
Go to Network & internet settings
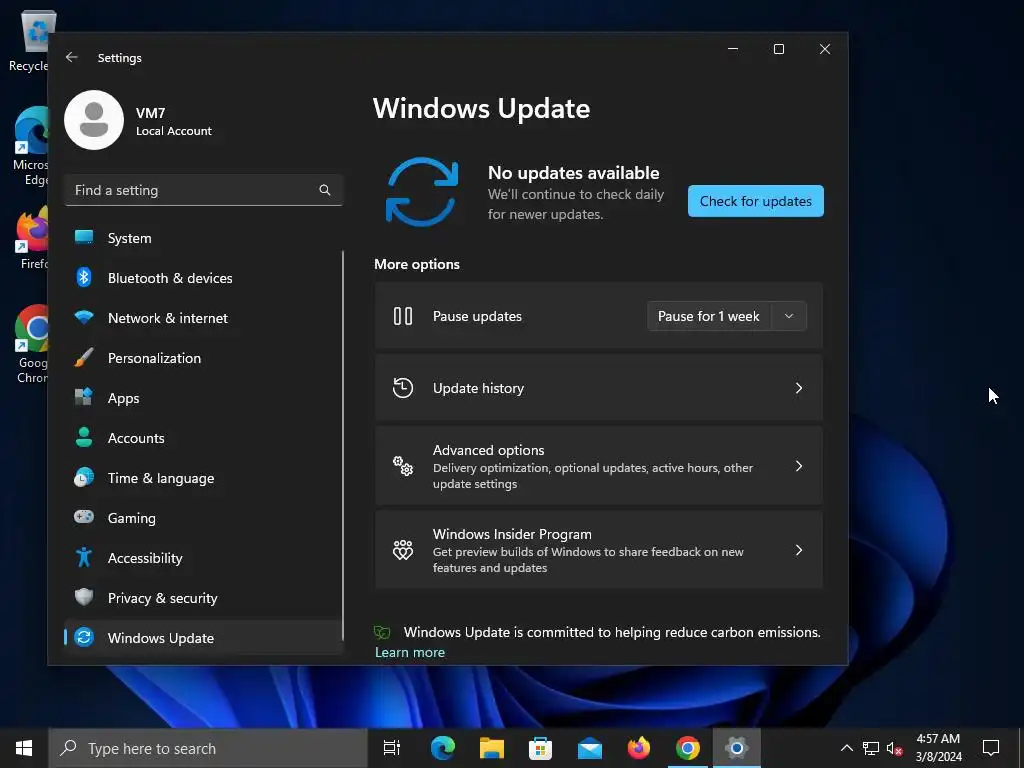pyautogui.click(x=203, y=317)
